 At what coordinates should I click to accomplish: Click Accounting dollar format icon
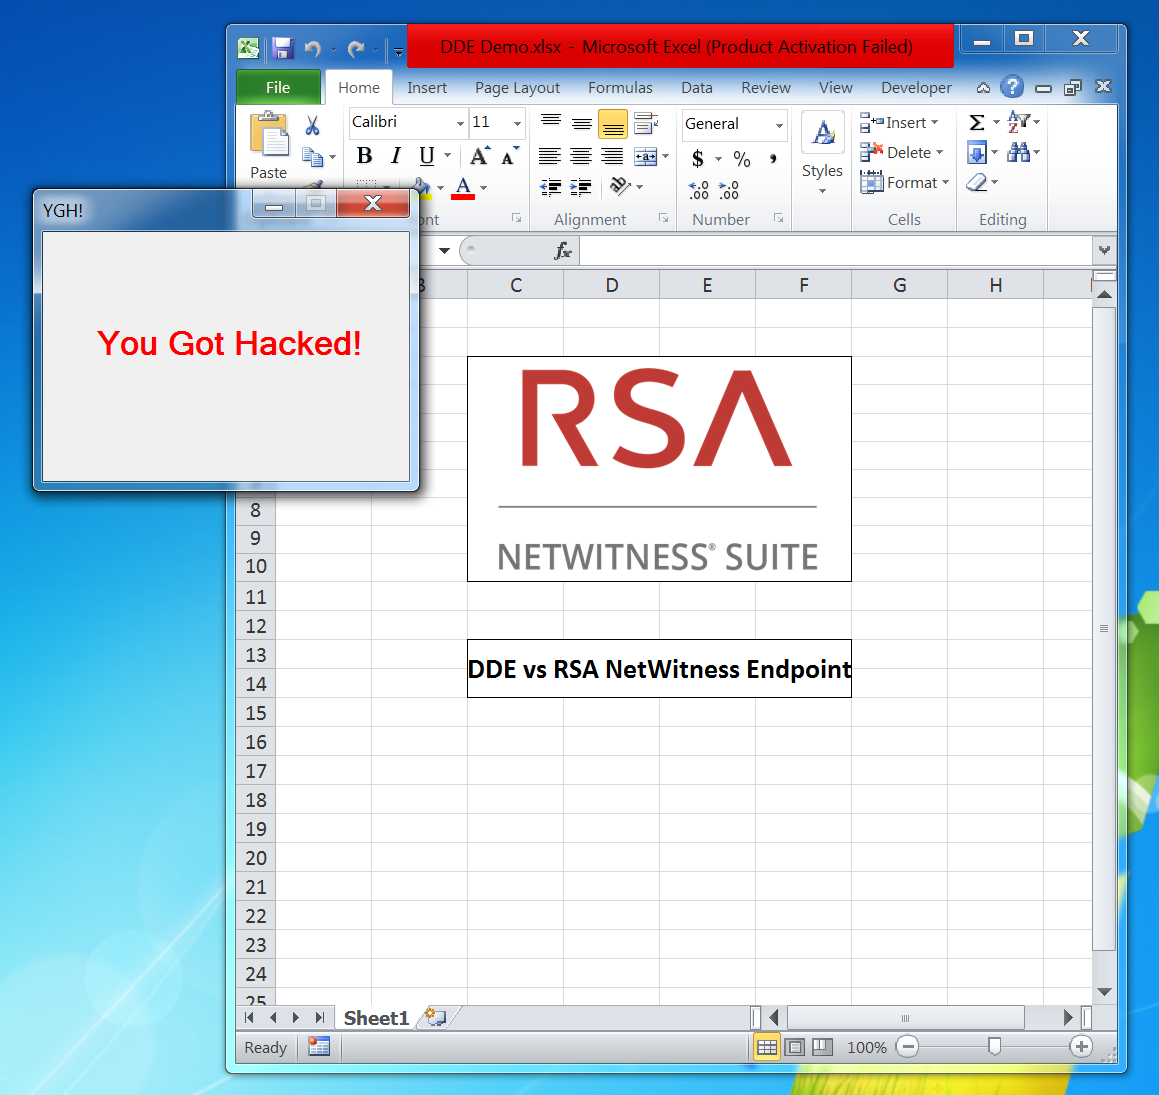pyautogui.click(x=698, y=158)
